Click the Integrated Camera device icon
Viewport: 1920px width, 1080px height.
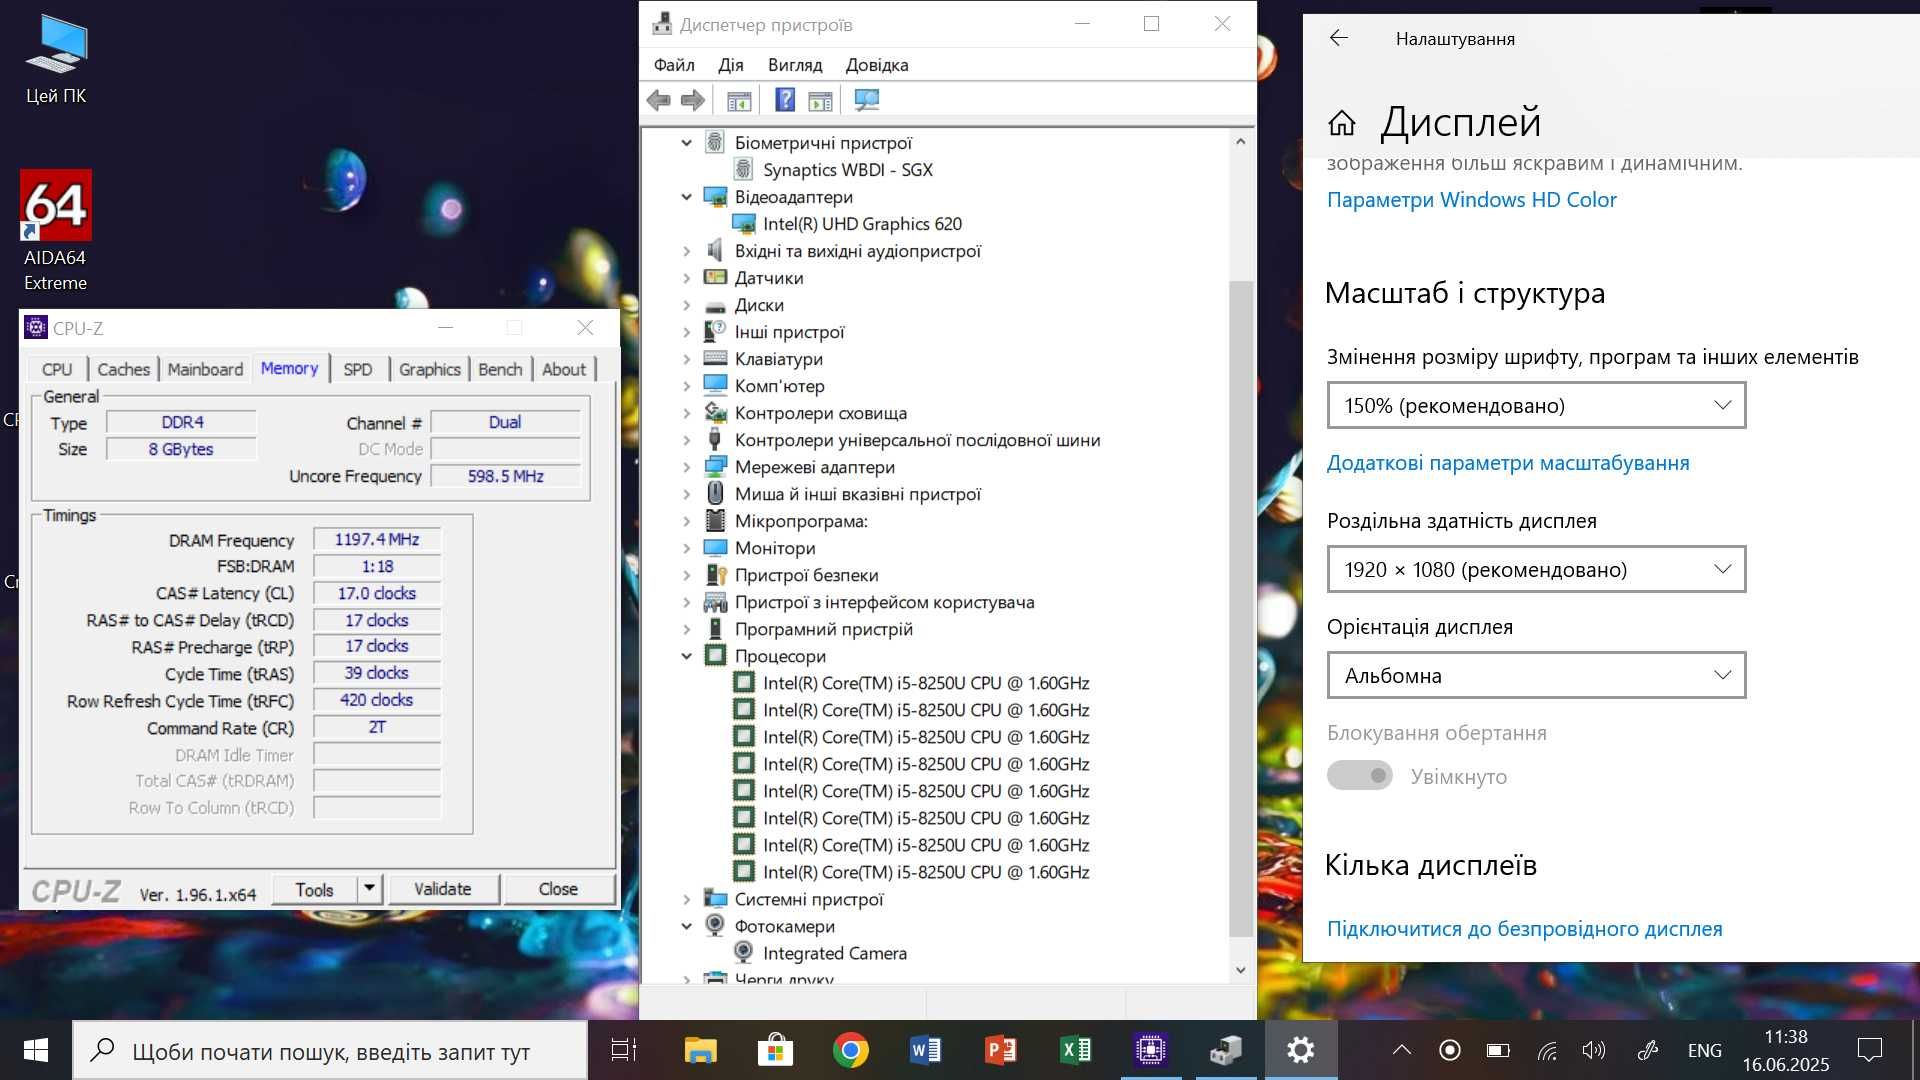pos(743,953)
